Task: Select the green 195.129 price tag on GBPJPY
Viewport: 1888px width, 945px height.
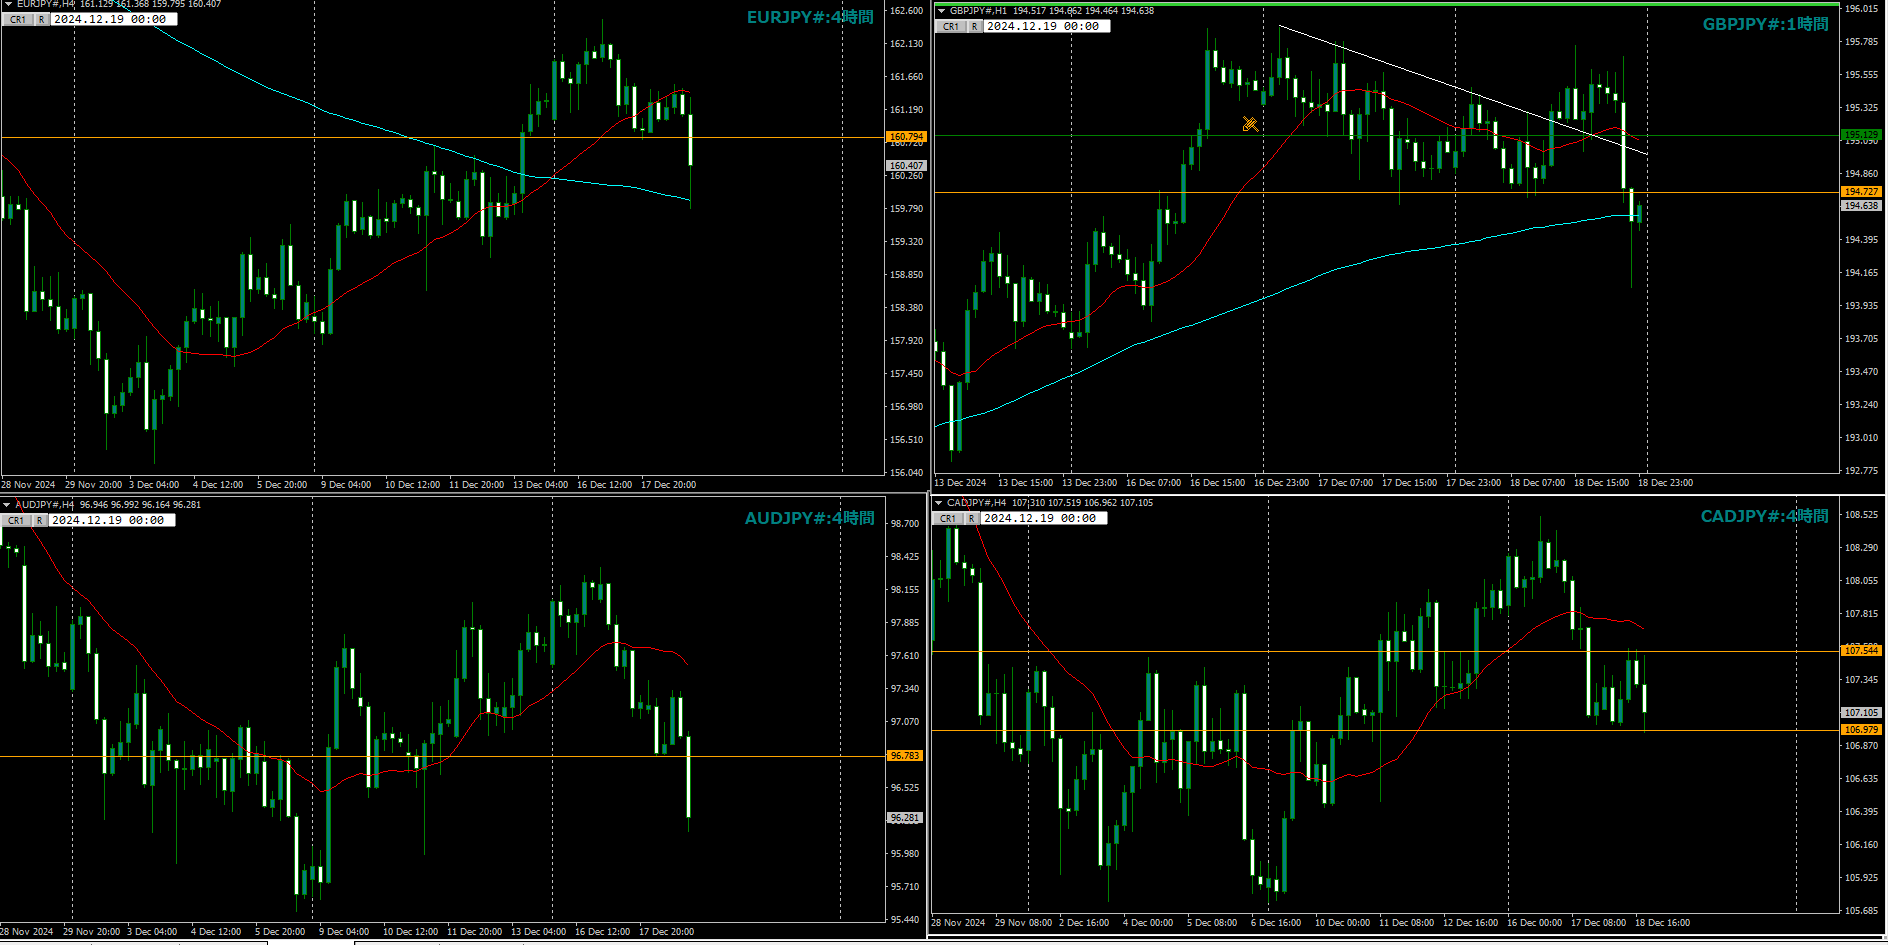Action: coord(1861,134)
